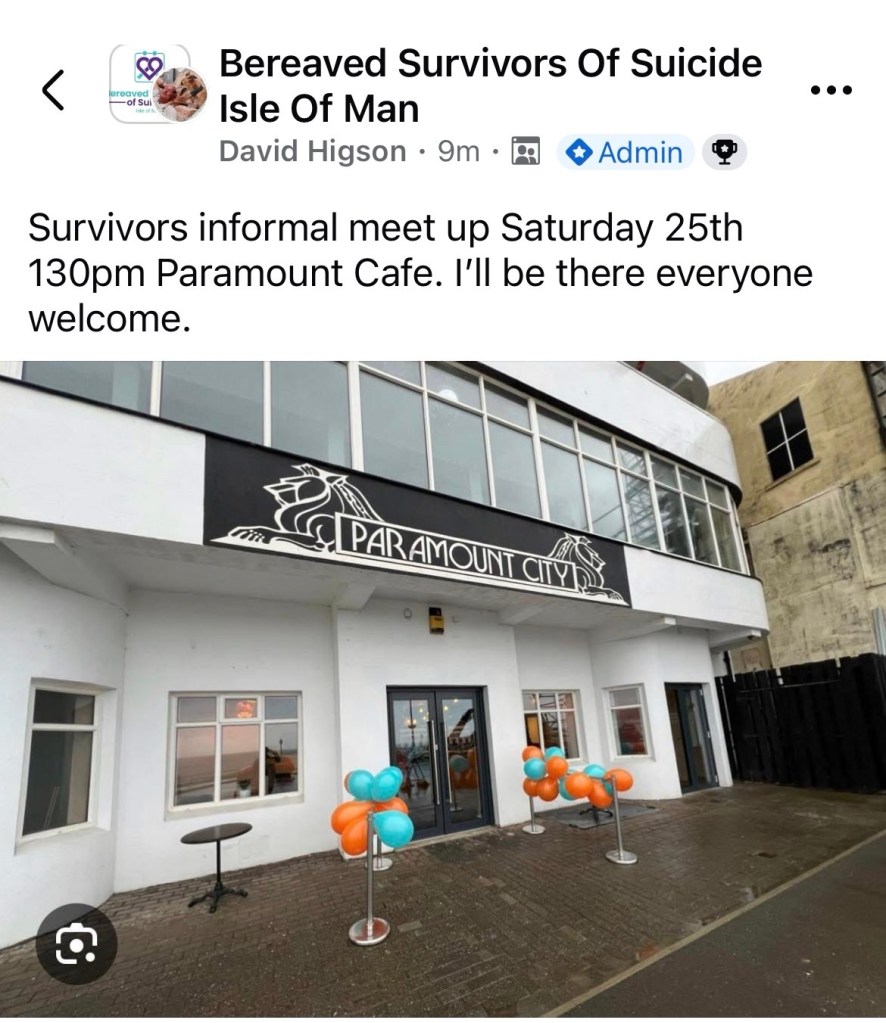Click the 9m post timestamp
This screenshot has width=886, height=1023.
click(459, 152)
